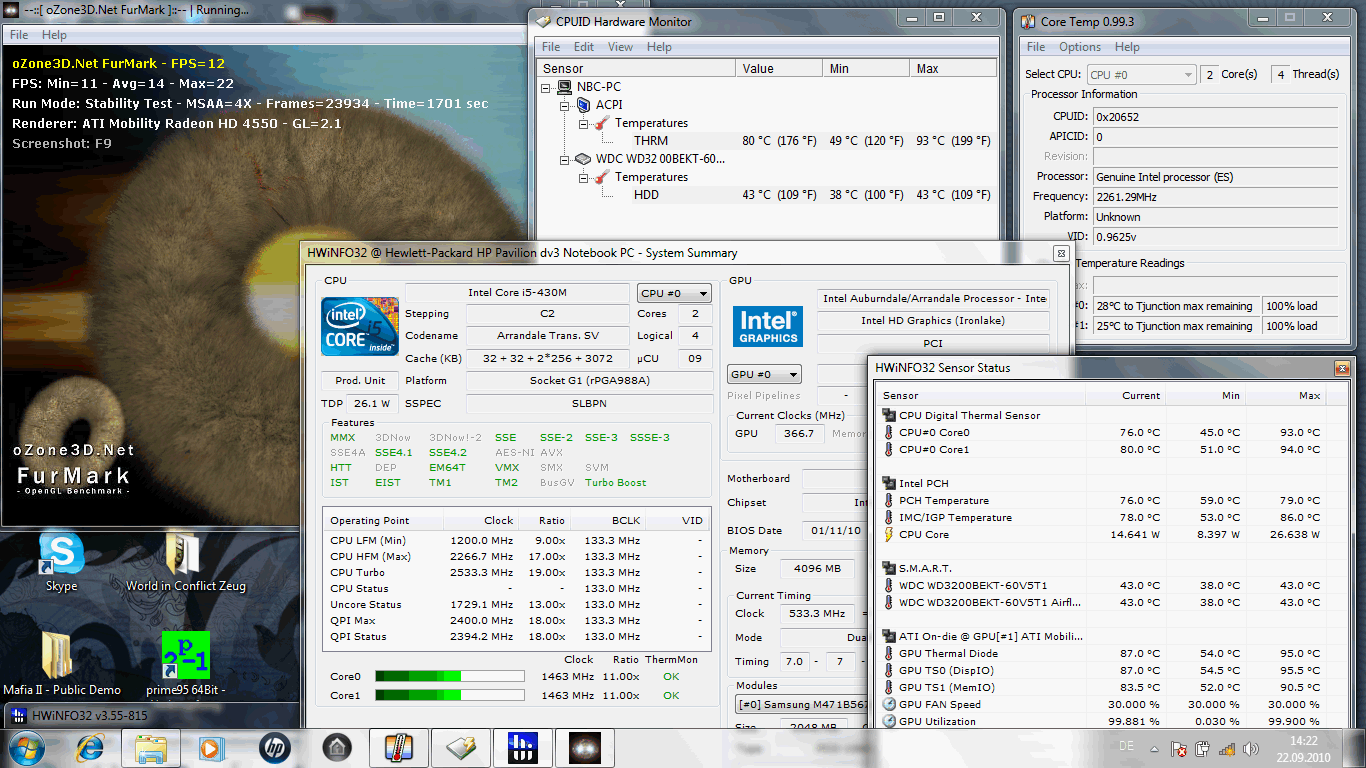Click the ACPI chip icon in Hardware Monitor
1366x768 pixels.
[x=583, y=105]
